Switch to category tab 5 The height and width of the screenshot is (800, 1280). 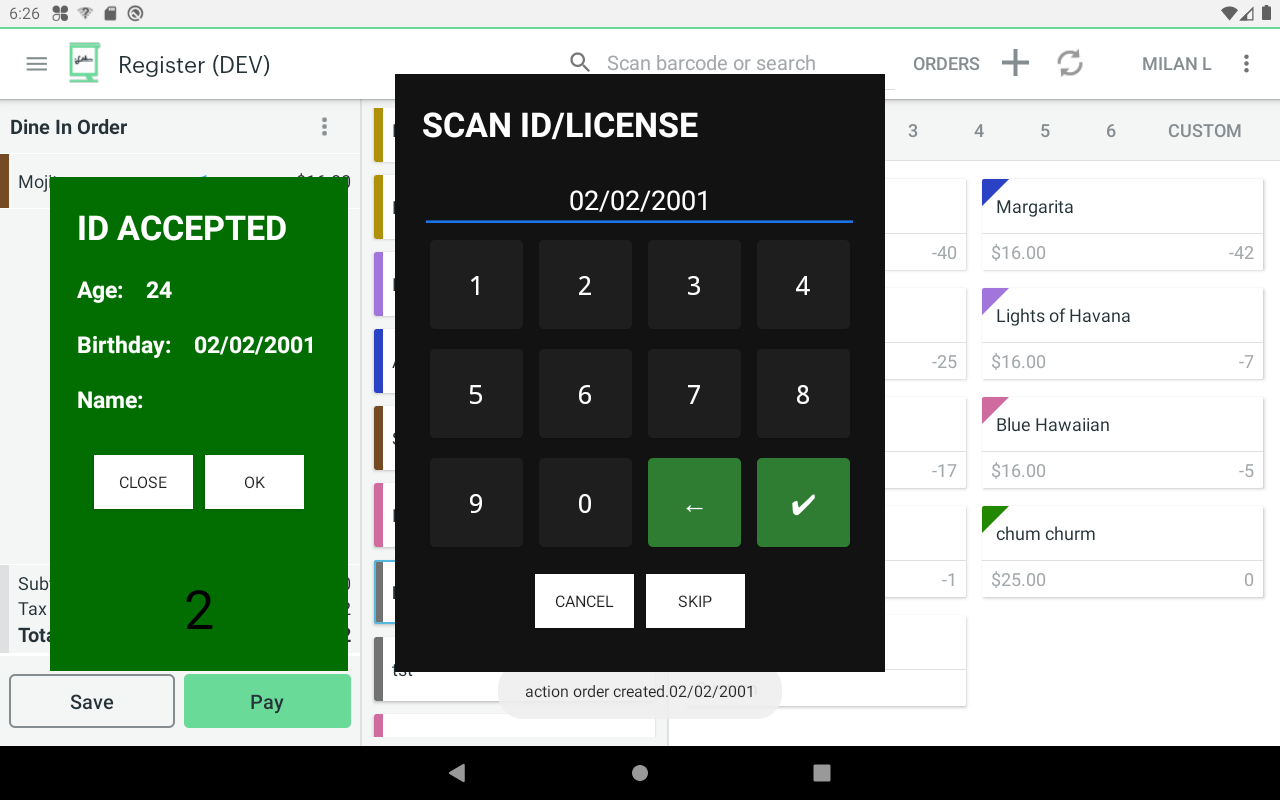coord(1045,131)
